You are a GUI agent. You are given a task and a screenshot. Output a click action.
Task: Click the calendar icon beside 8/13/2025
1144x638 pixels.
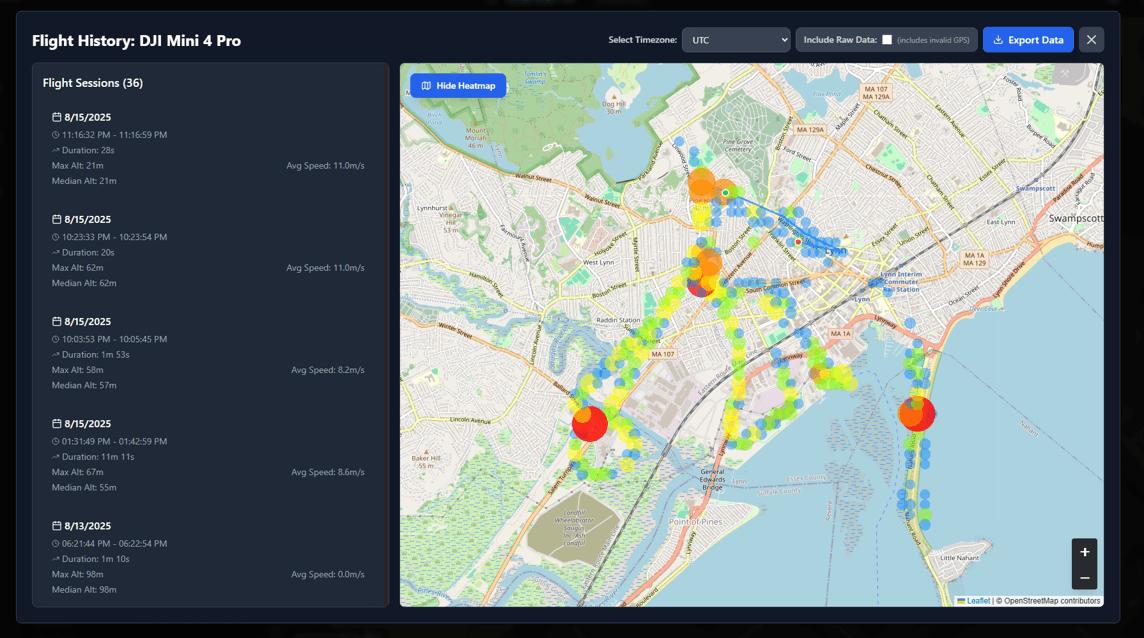57,526
